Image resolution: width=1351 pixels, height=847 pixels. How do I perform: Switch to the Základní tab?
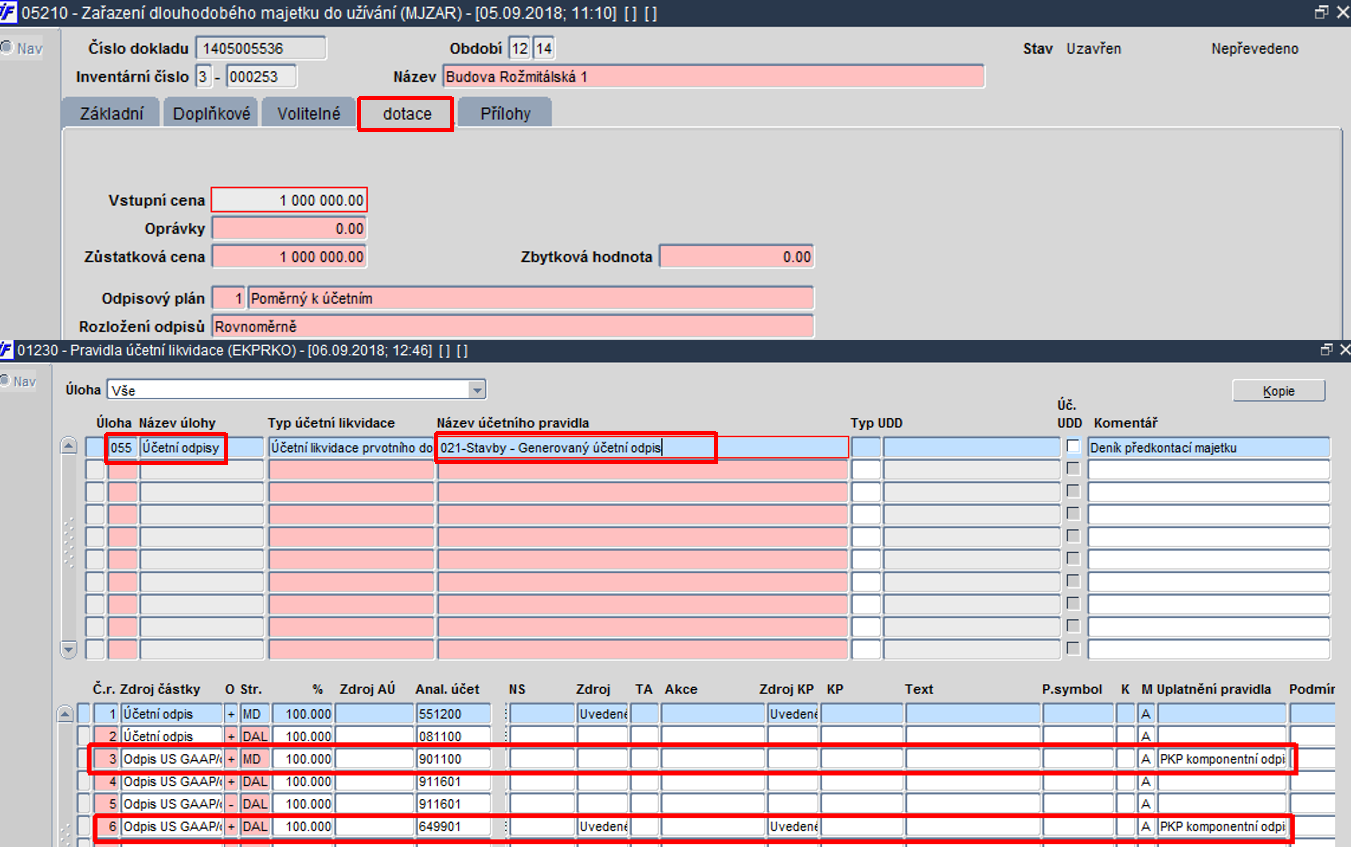coord(111,113)
